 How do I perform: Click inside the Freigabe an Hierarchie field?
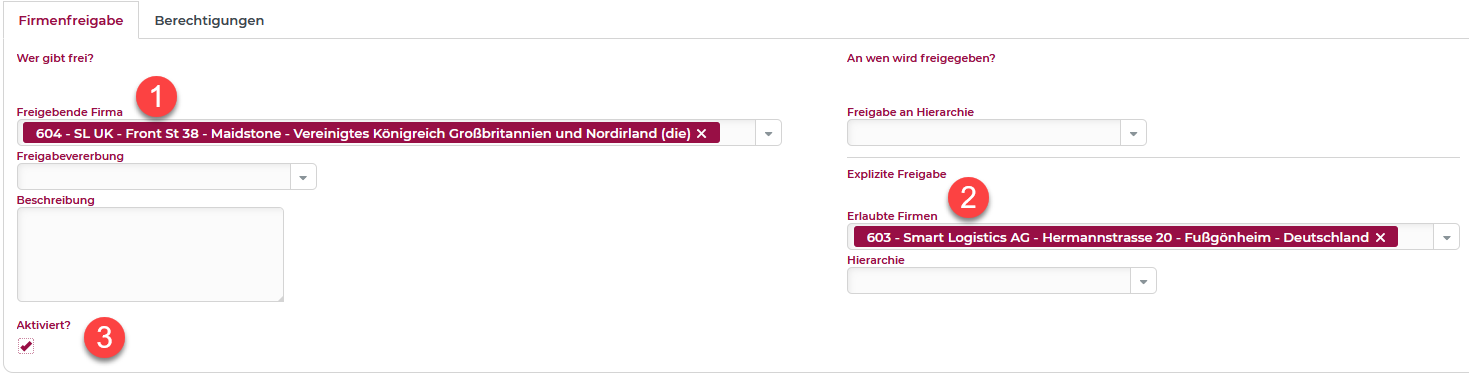984,133
